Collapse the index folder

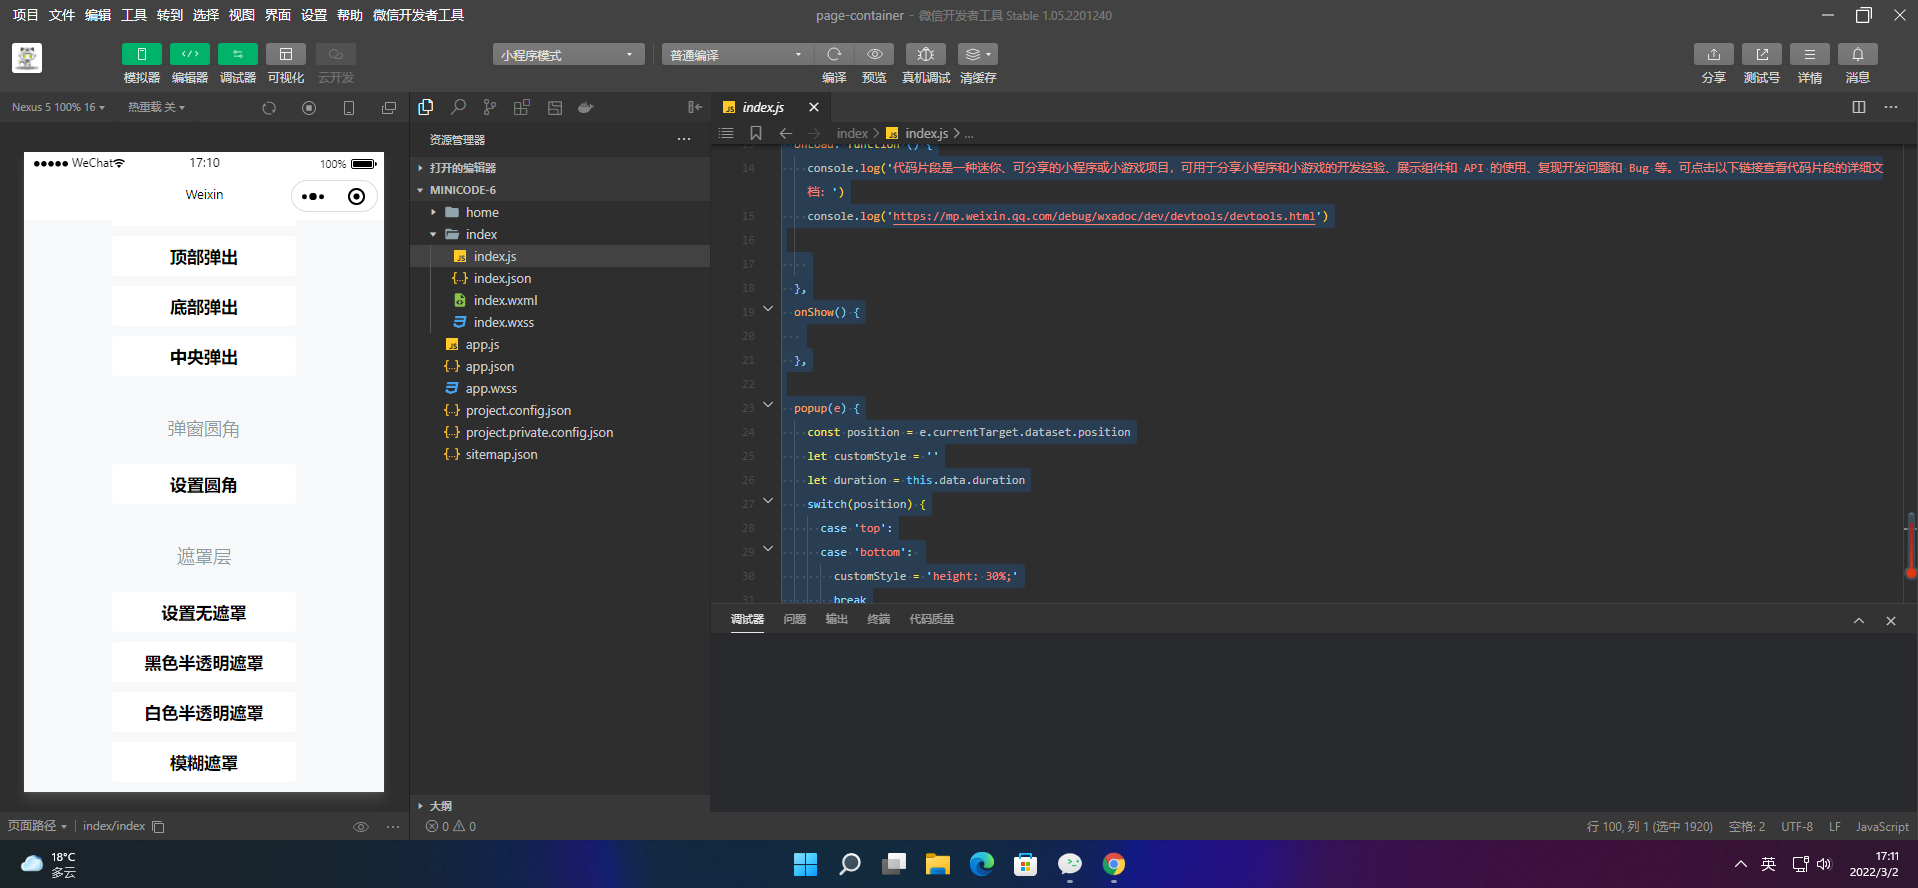point(560,234)
